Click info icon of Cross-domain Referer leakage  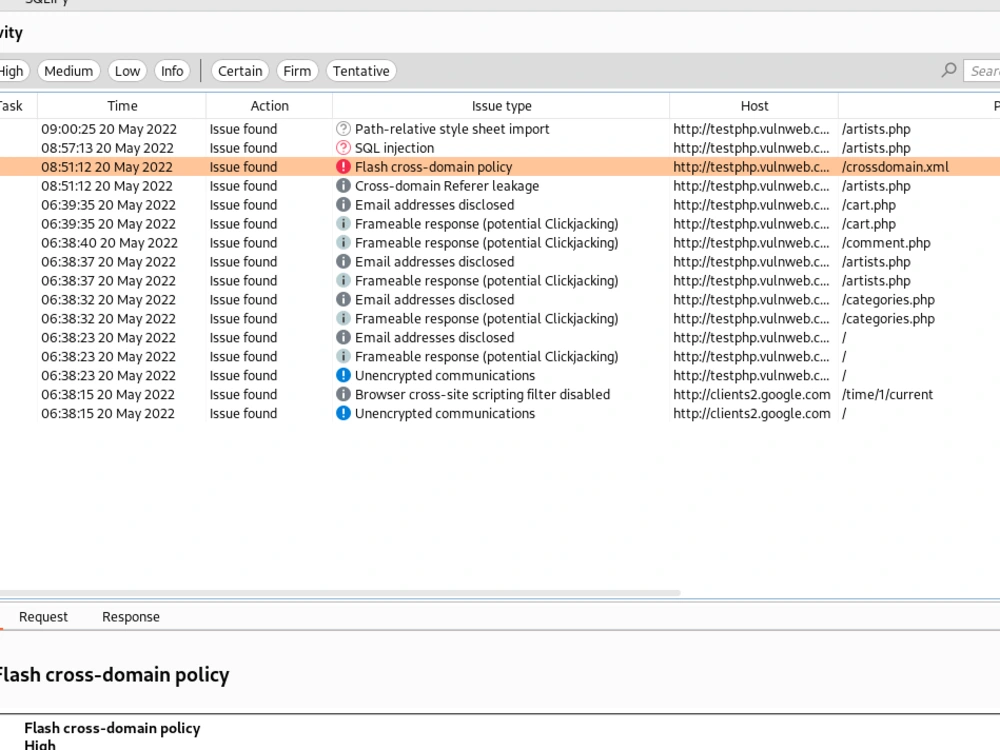(x=343, y=186)
